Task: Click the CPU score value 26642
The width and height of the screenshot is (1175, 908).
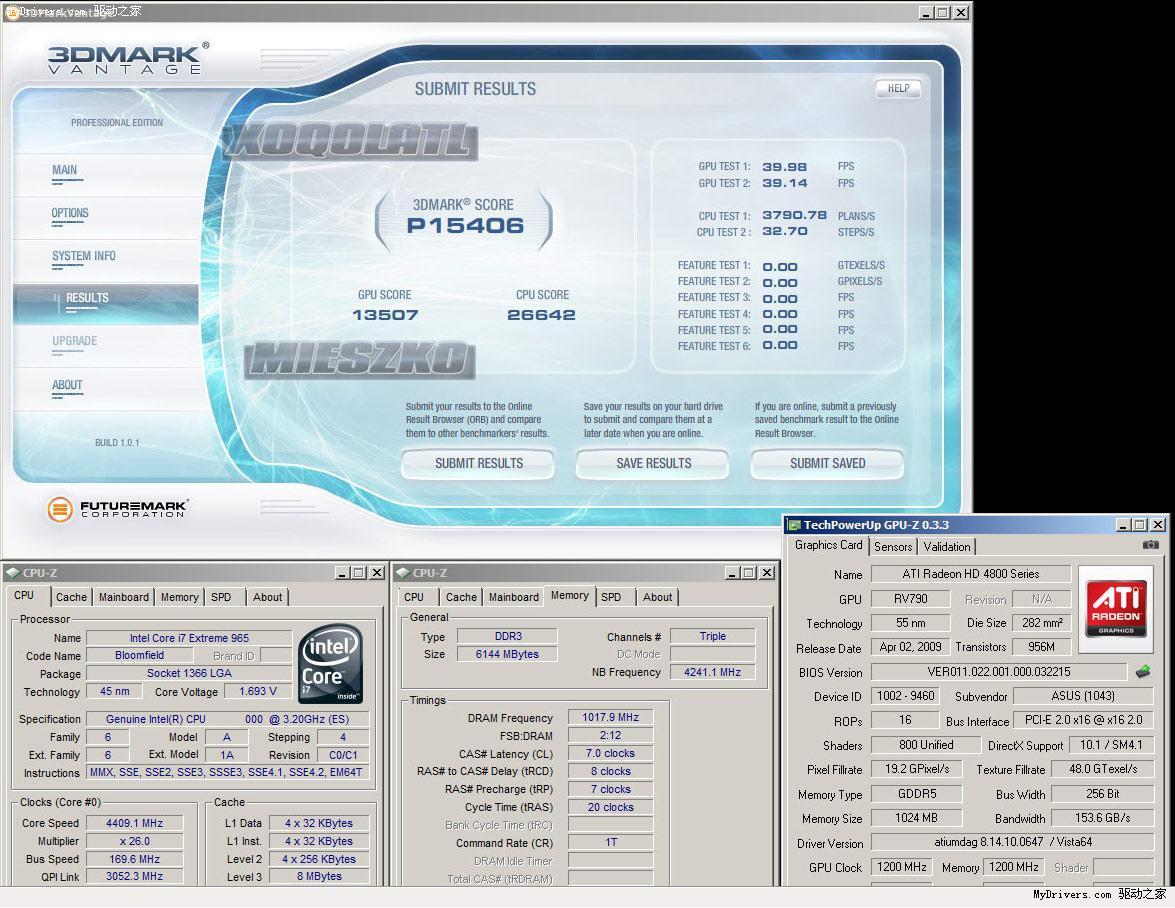Action: click(541, 315)
